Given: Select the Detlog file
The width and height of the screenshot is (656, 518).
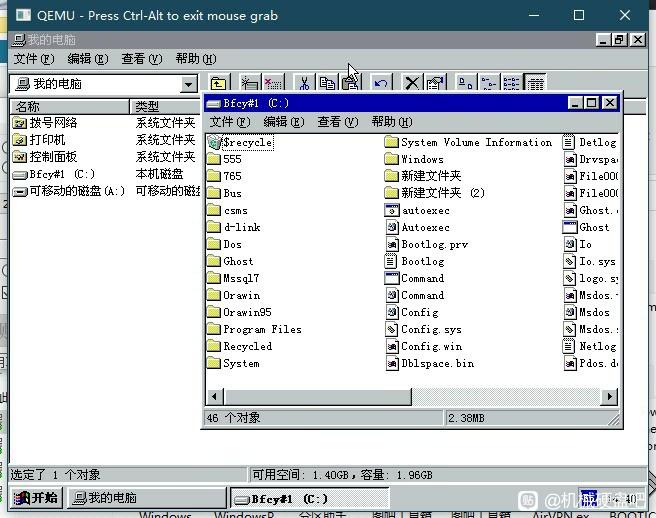Looking at the screenshot, I should point(589,142).
